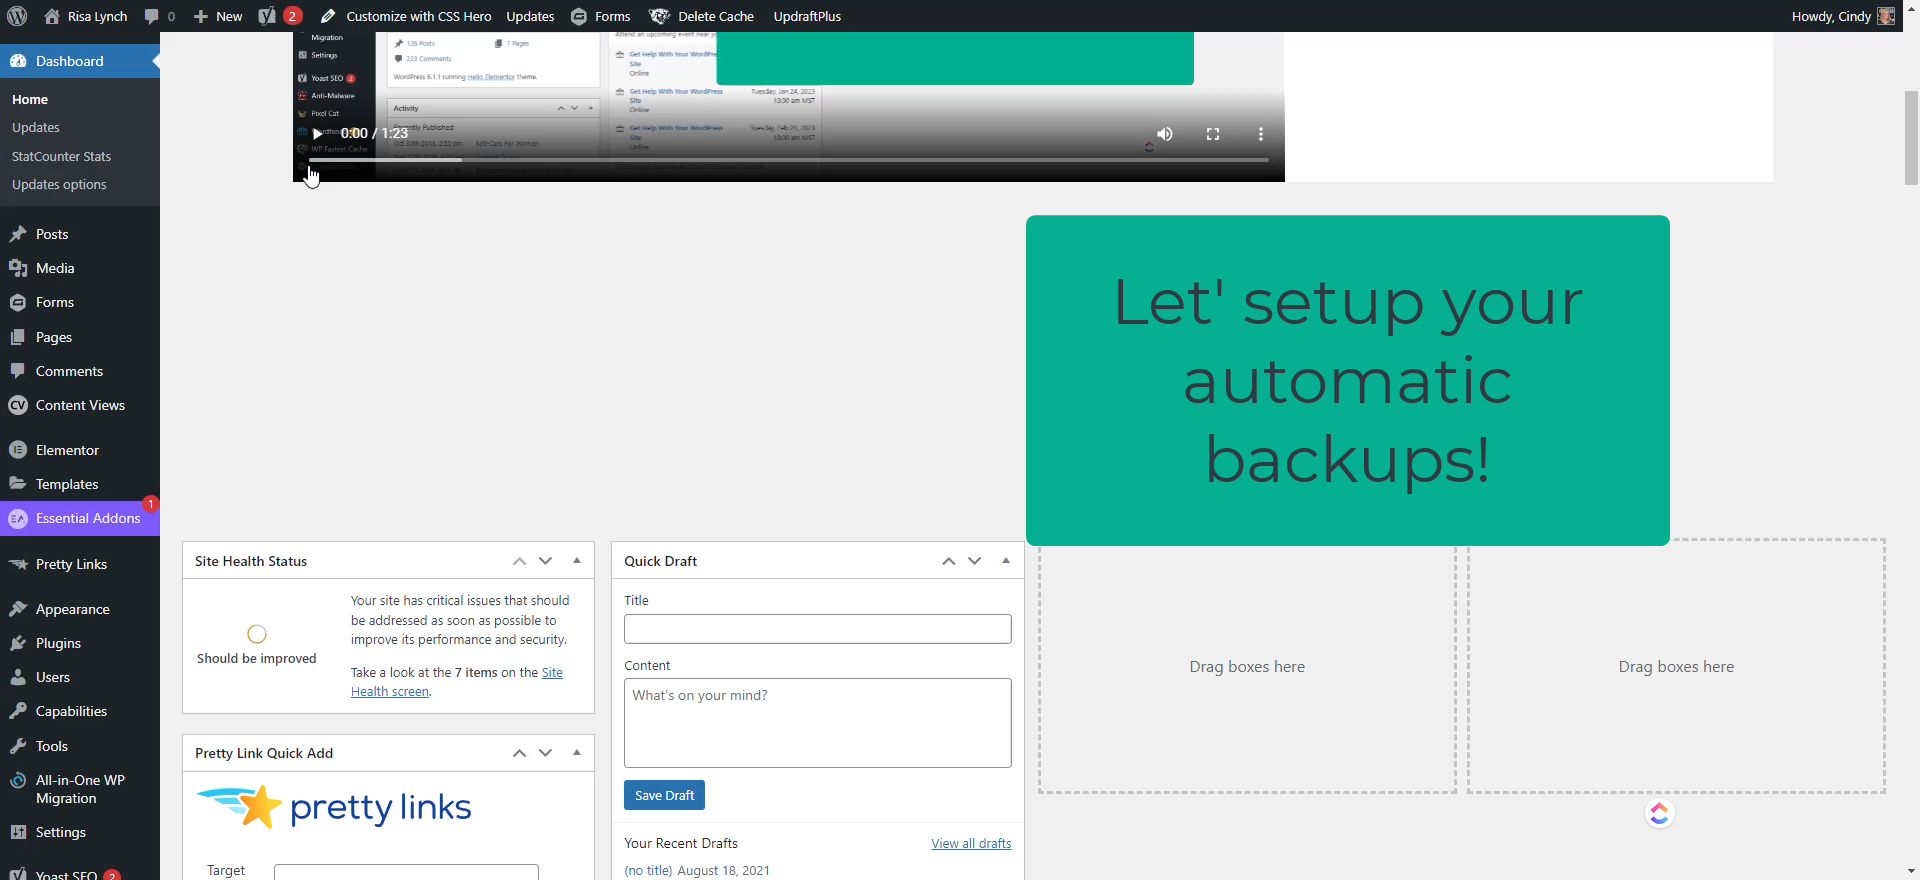Open the Howdy, Cindy account menu
1920x880 pixels.
pos(1842,16)
